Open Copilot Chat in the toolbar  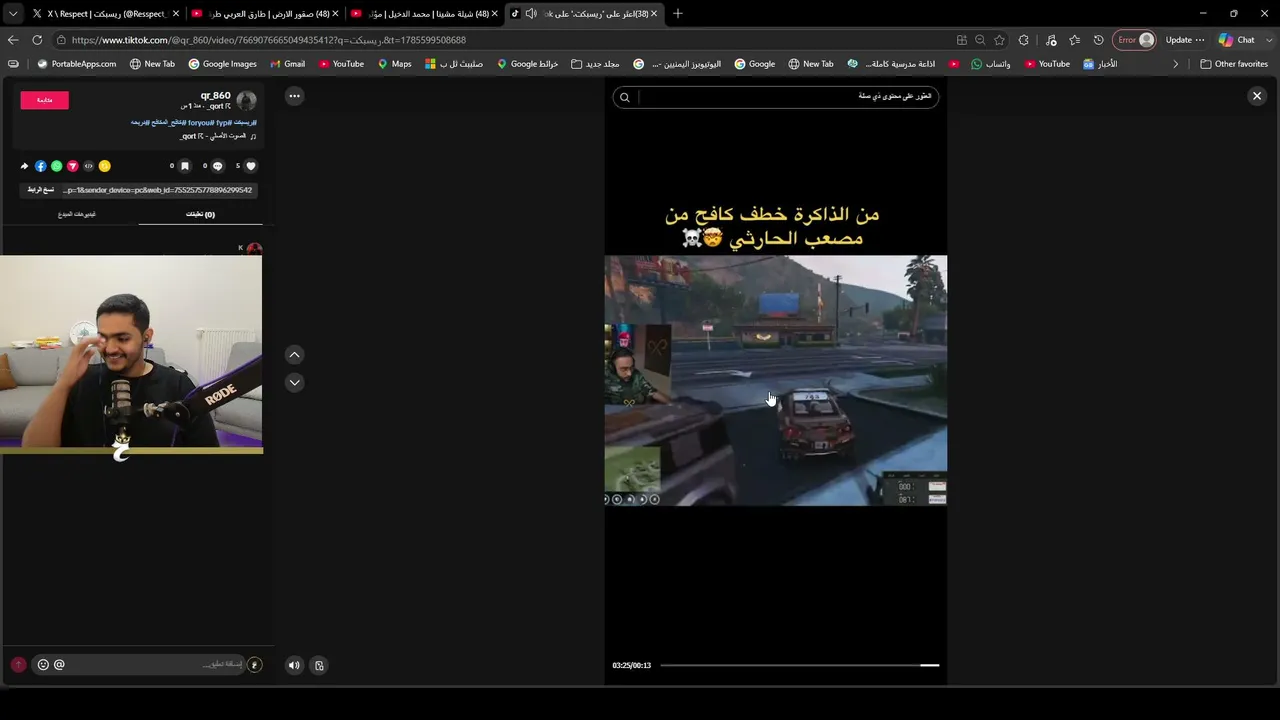(x=1236, y=40)
